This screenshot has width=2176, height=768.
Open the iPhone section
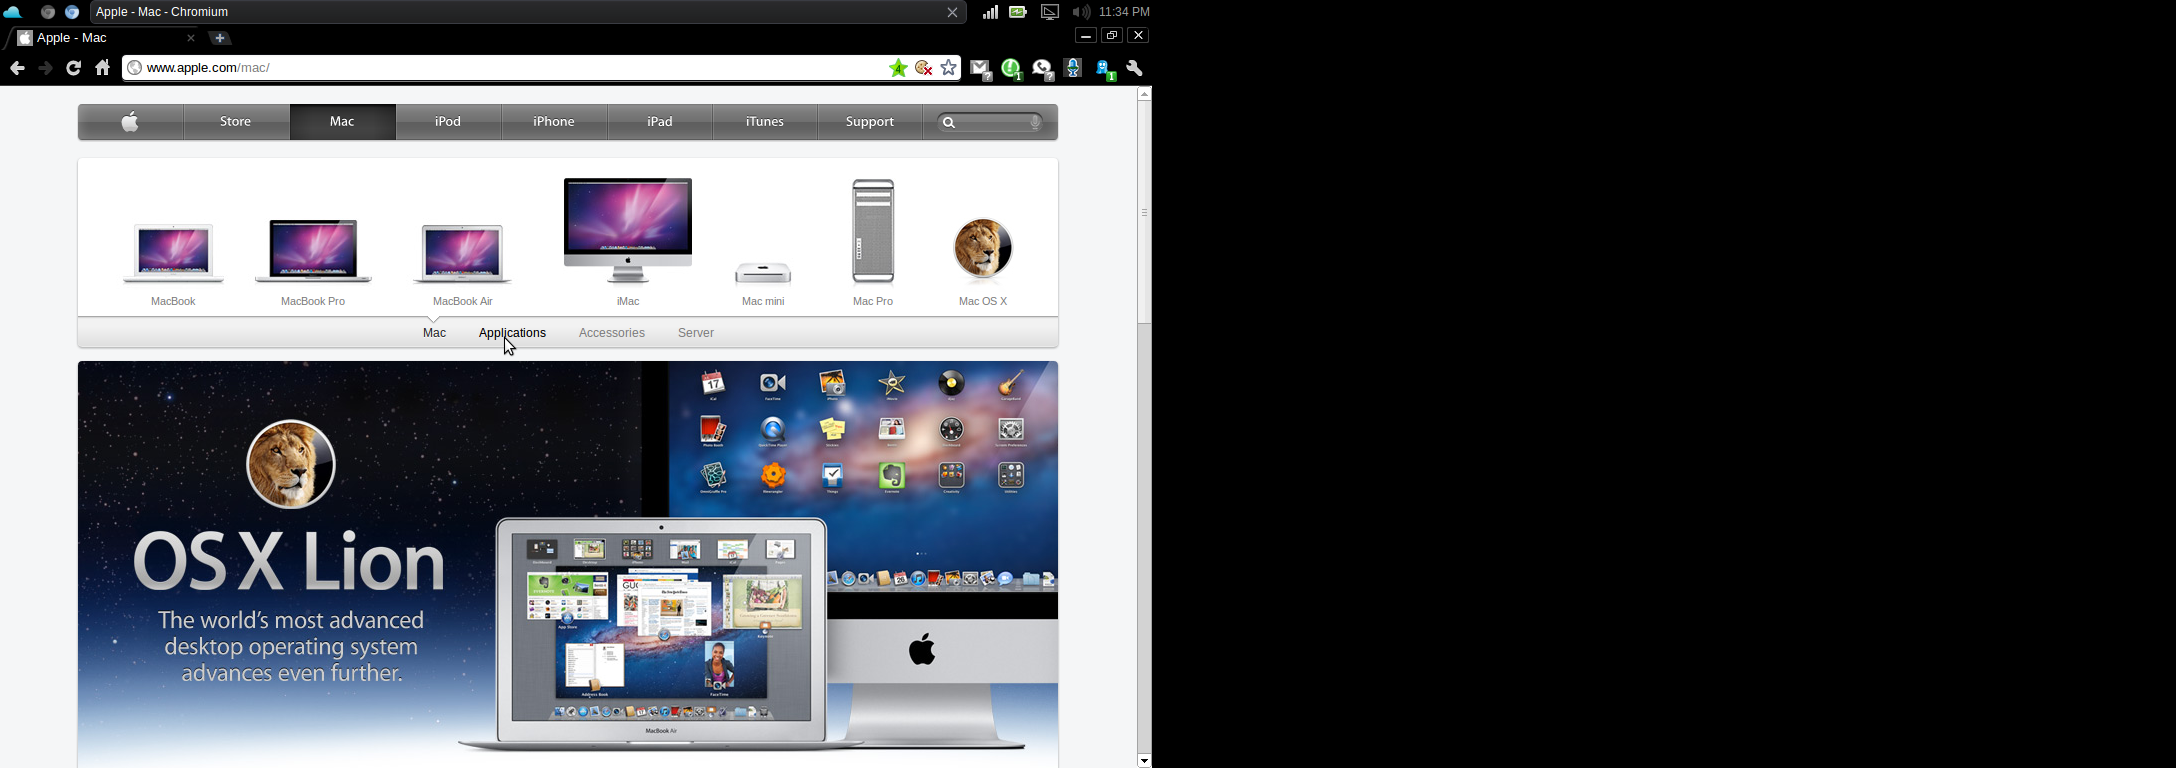pyautogui.click(x=555, y=122)
